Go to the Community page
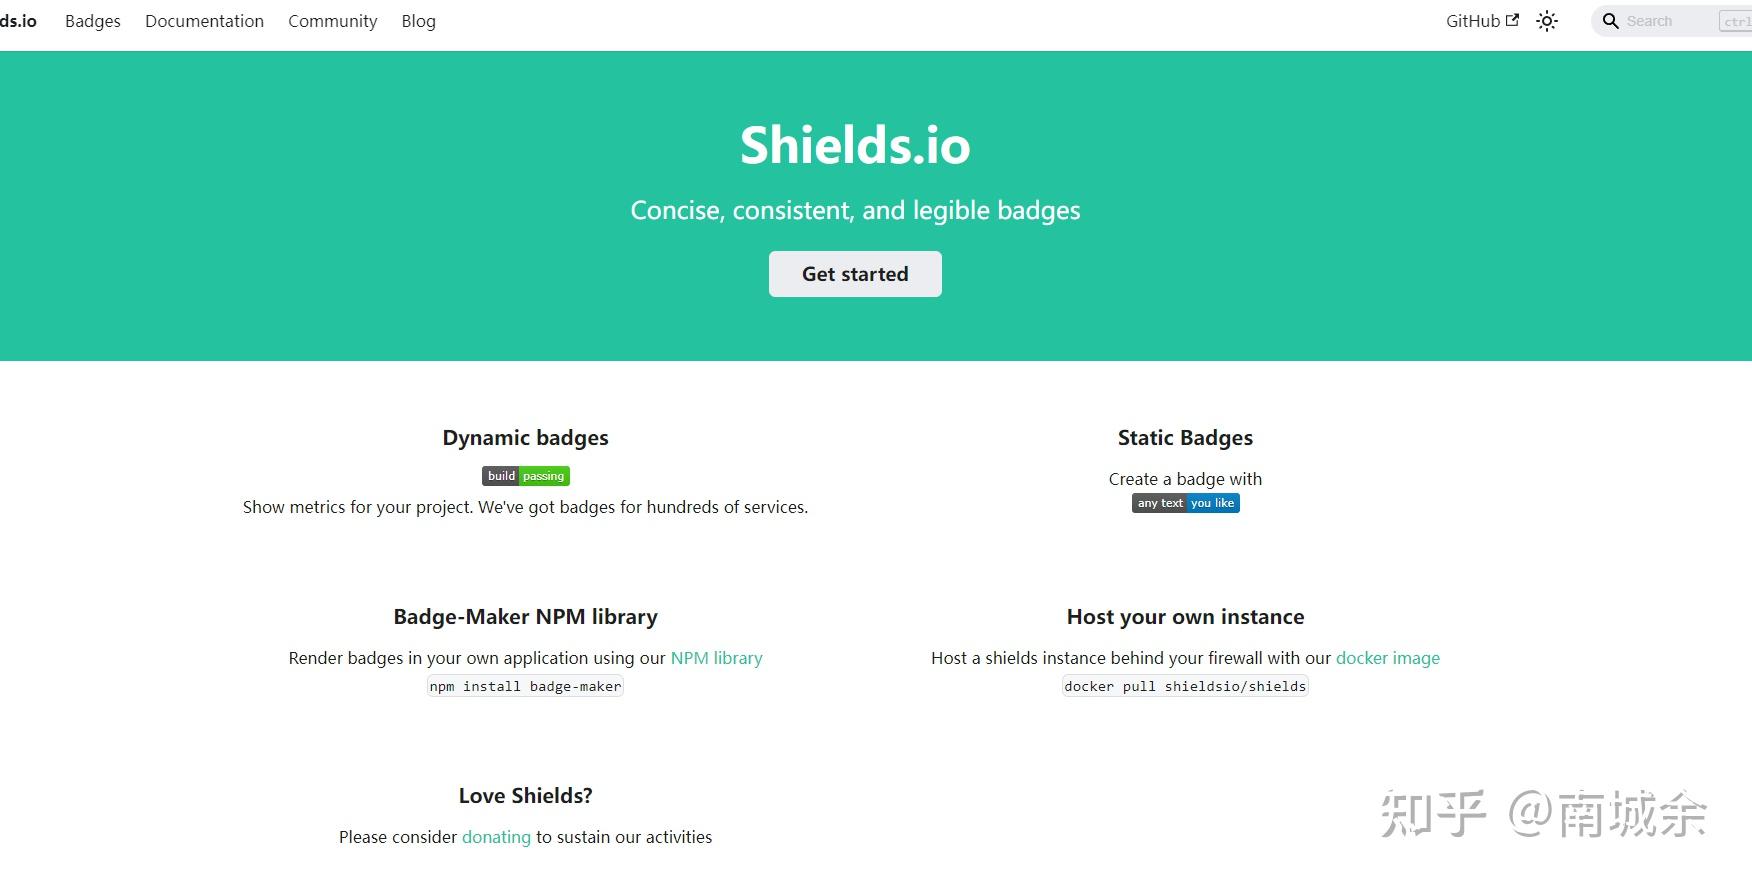1752x885 pixels. 332,21
